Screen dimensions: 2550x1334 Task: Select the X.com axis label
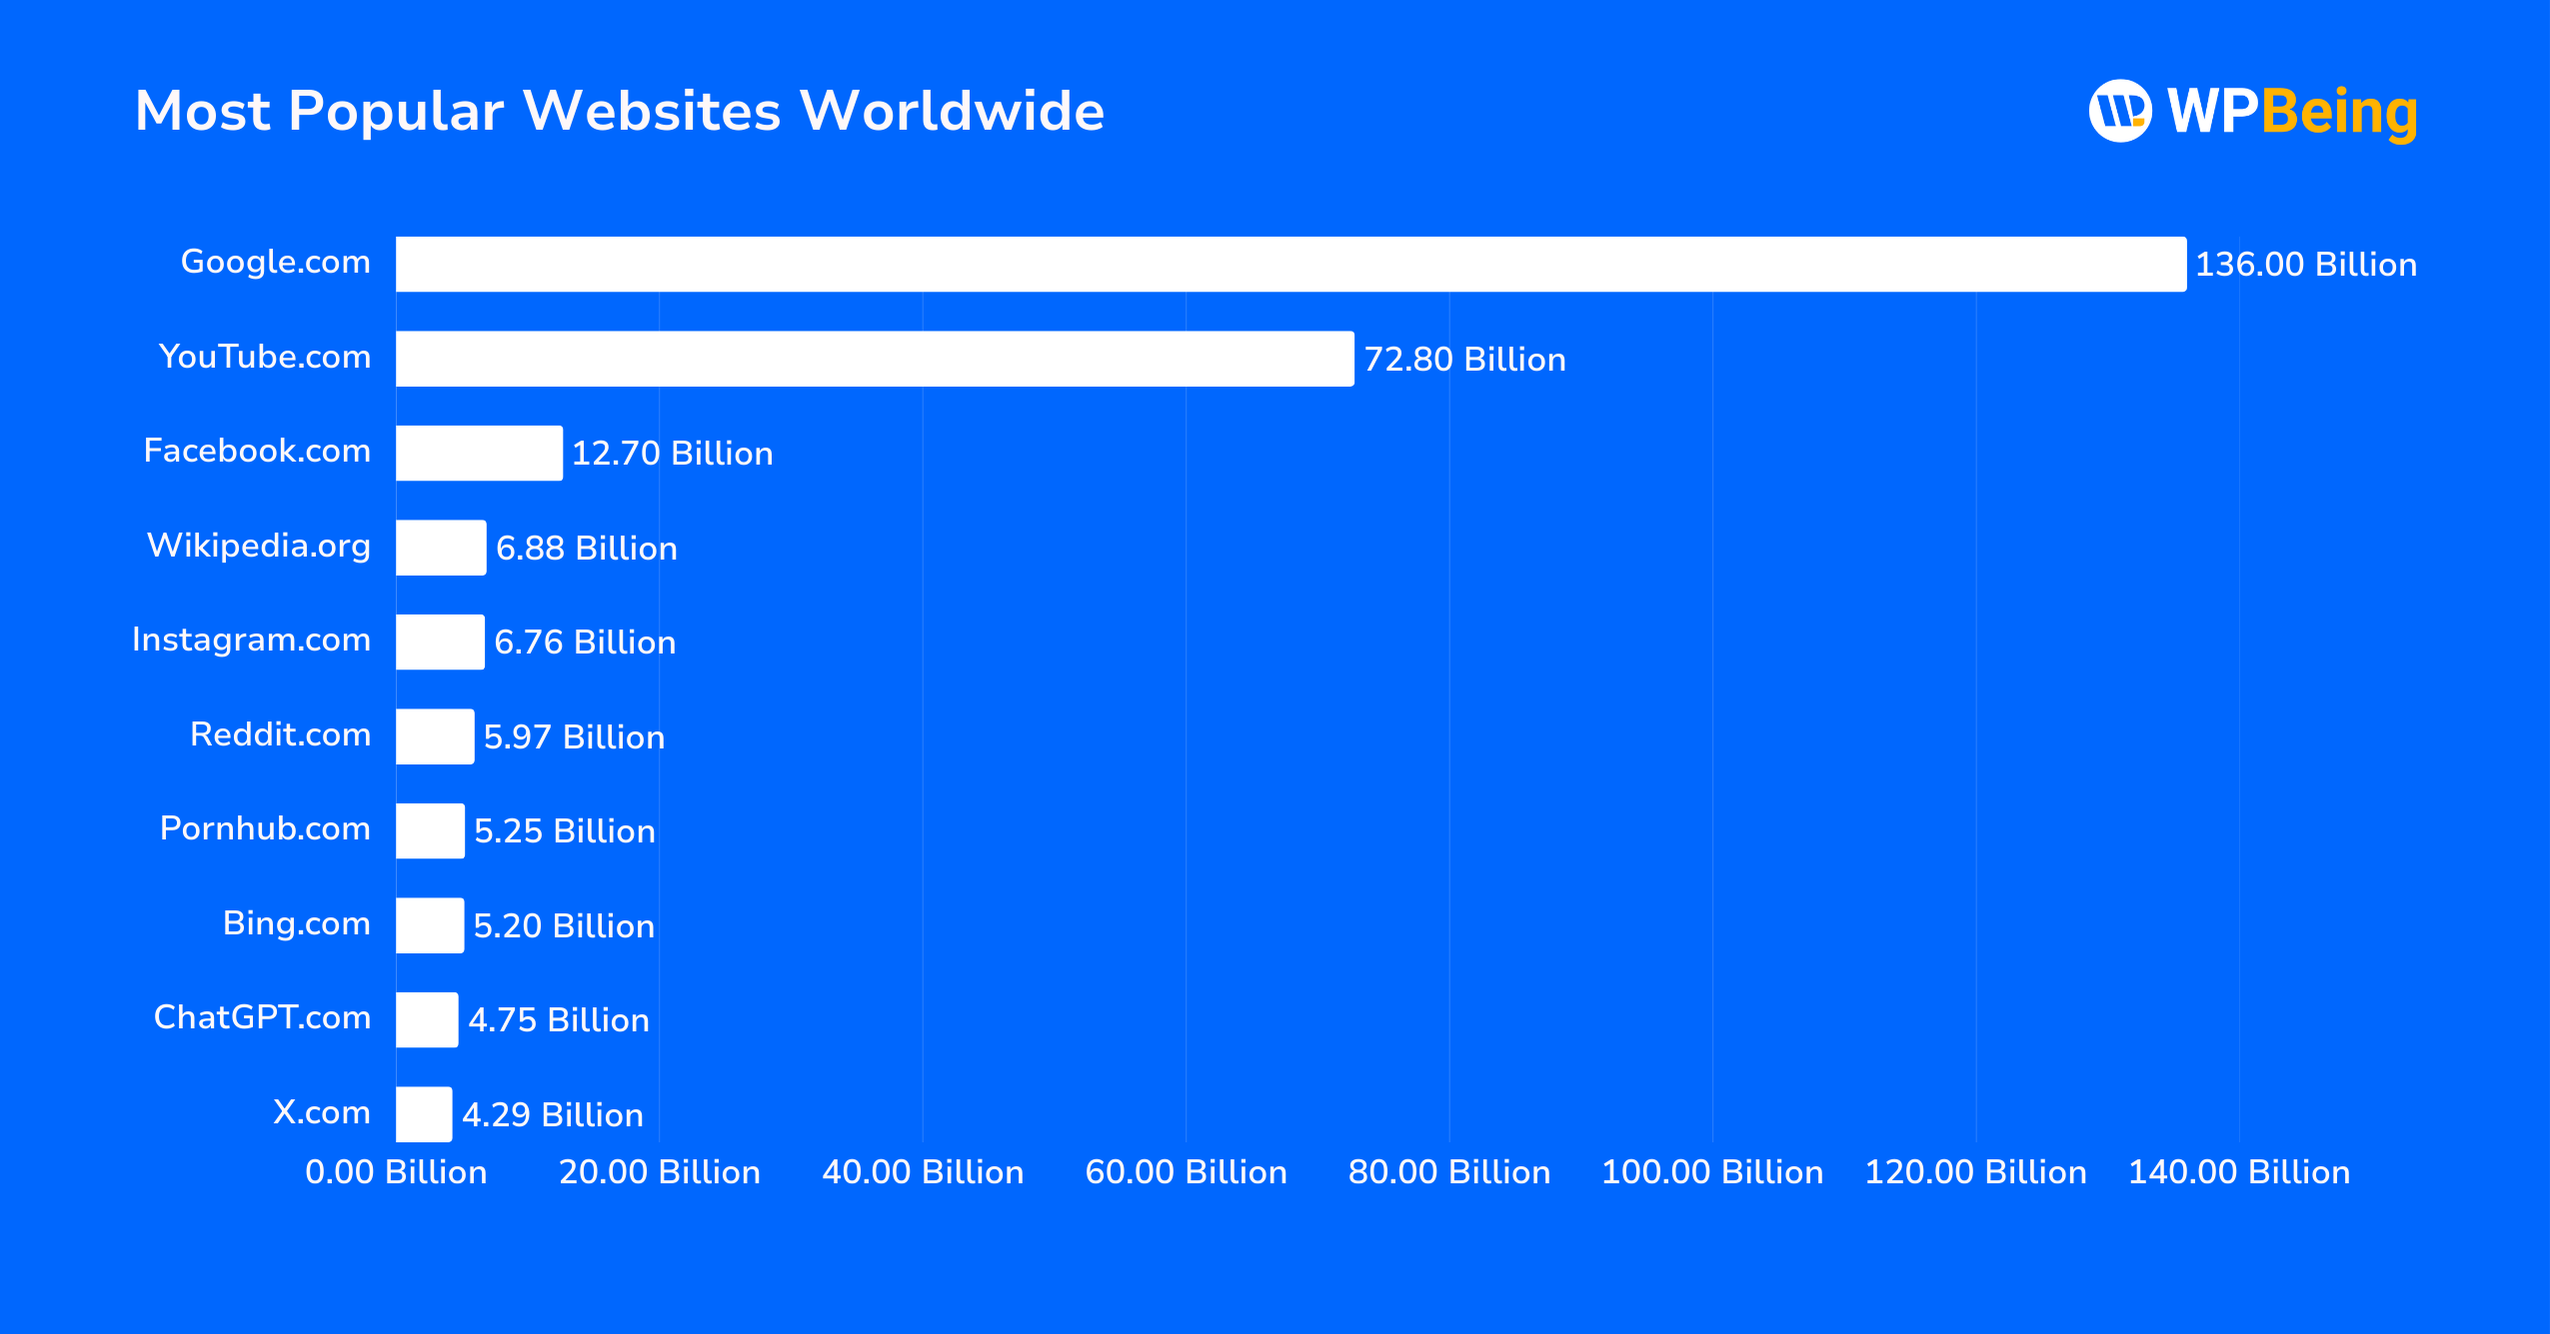click(x=322, y=1113)
